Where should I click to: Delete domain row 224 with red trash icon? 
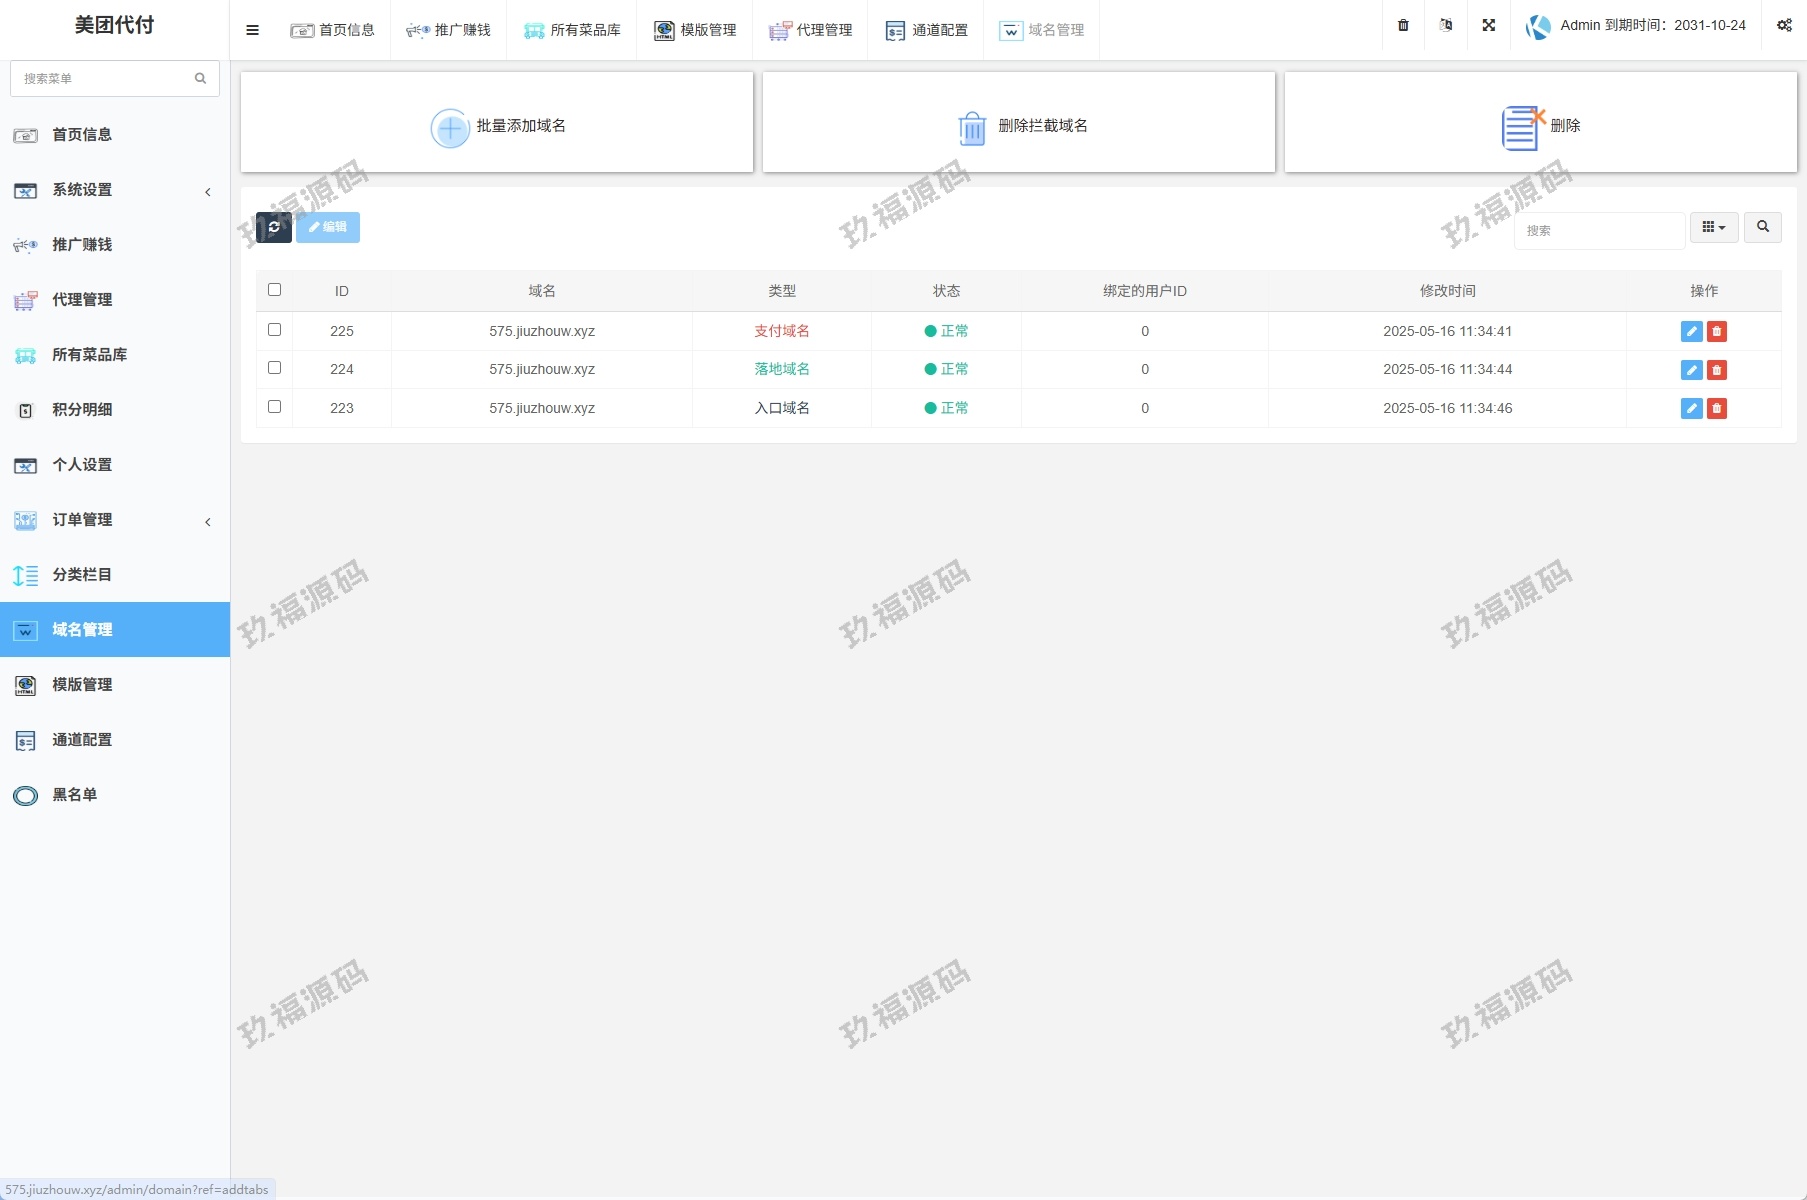click(x=1717, y=370)
